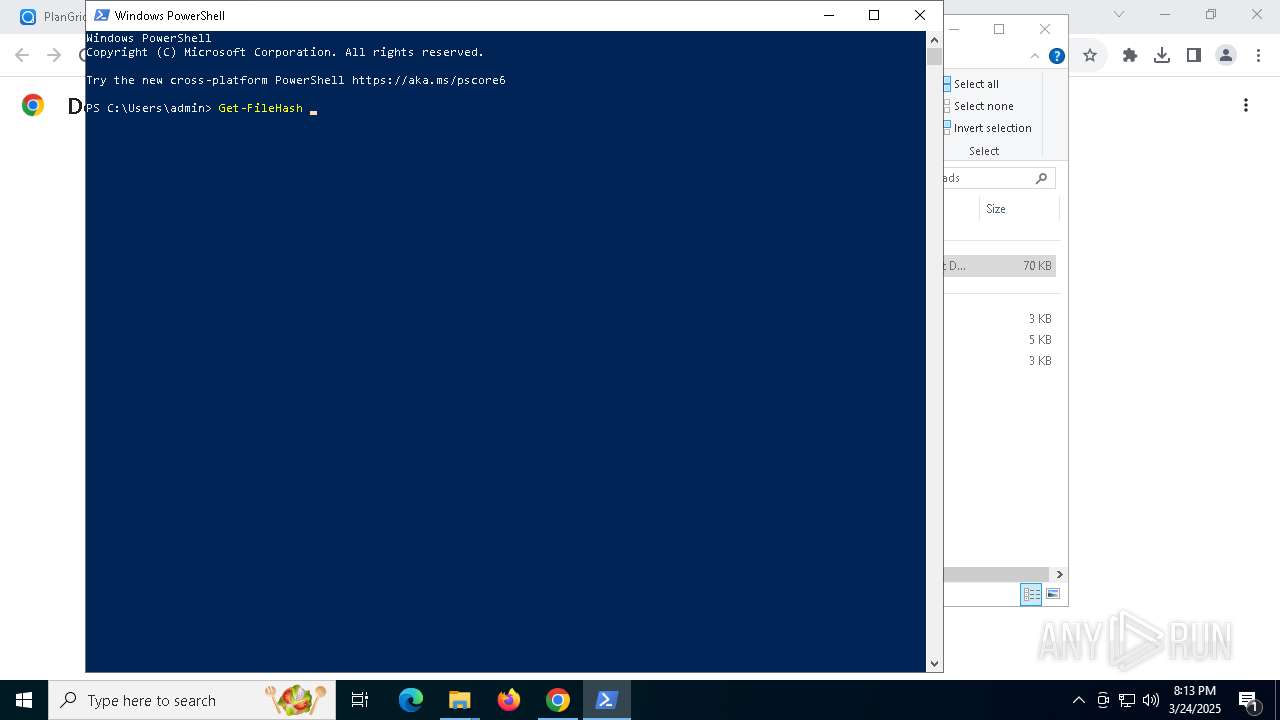The height and width of the screenshot is (720, 1280).
Task: Restore down the Chrome window
Action: 1211,14
